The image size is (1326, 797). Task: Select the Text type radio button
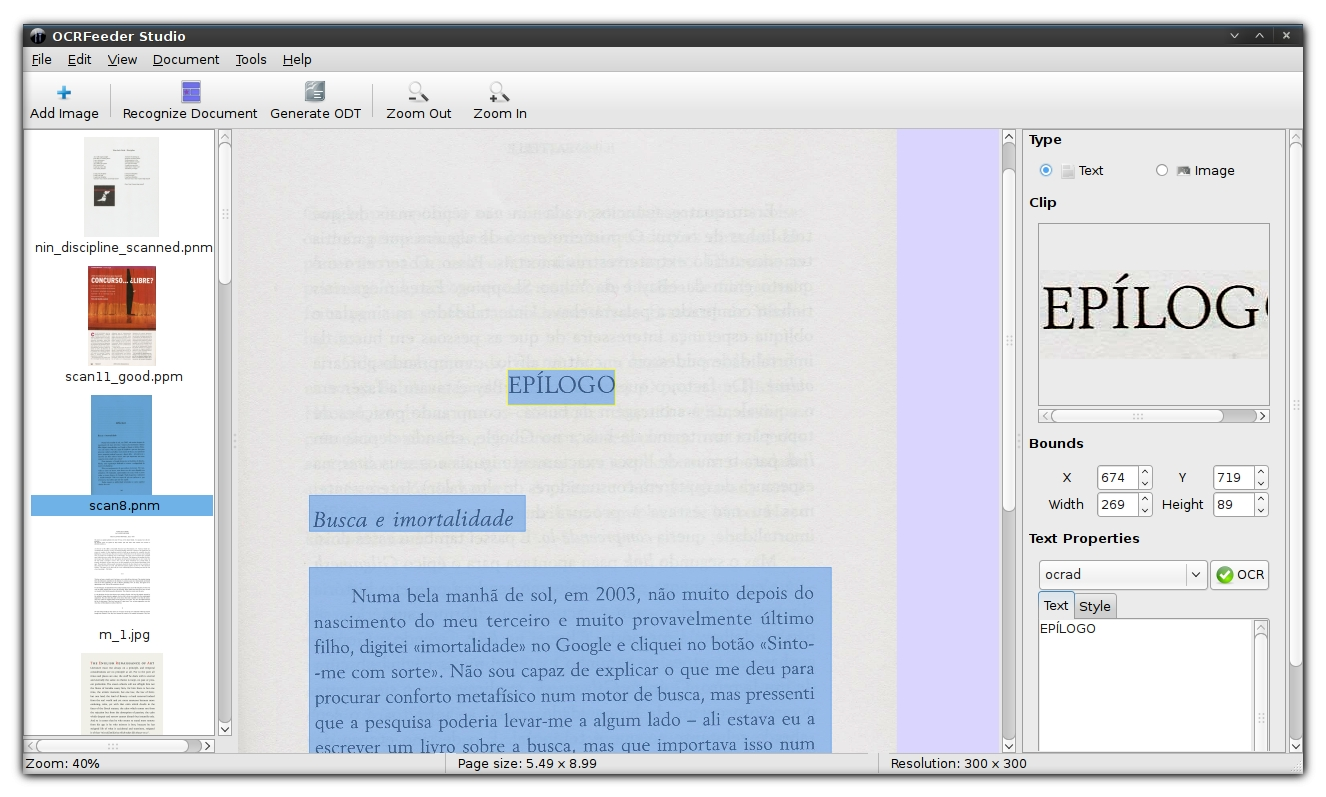pyautogui.click(x=1046, y=170)
